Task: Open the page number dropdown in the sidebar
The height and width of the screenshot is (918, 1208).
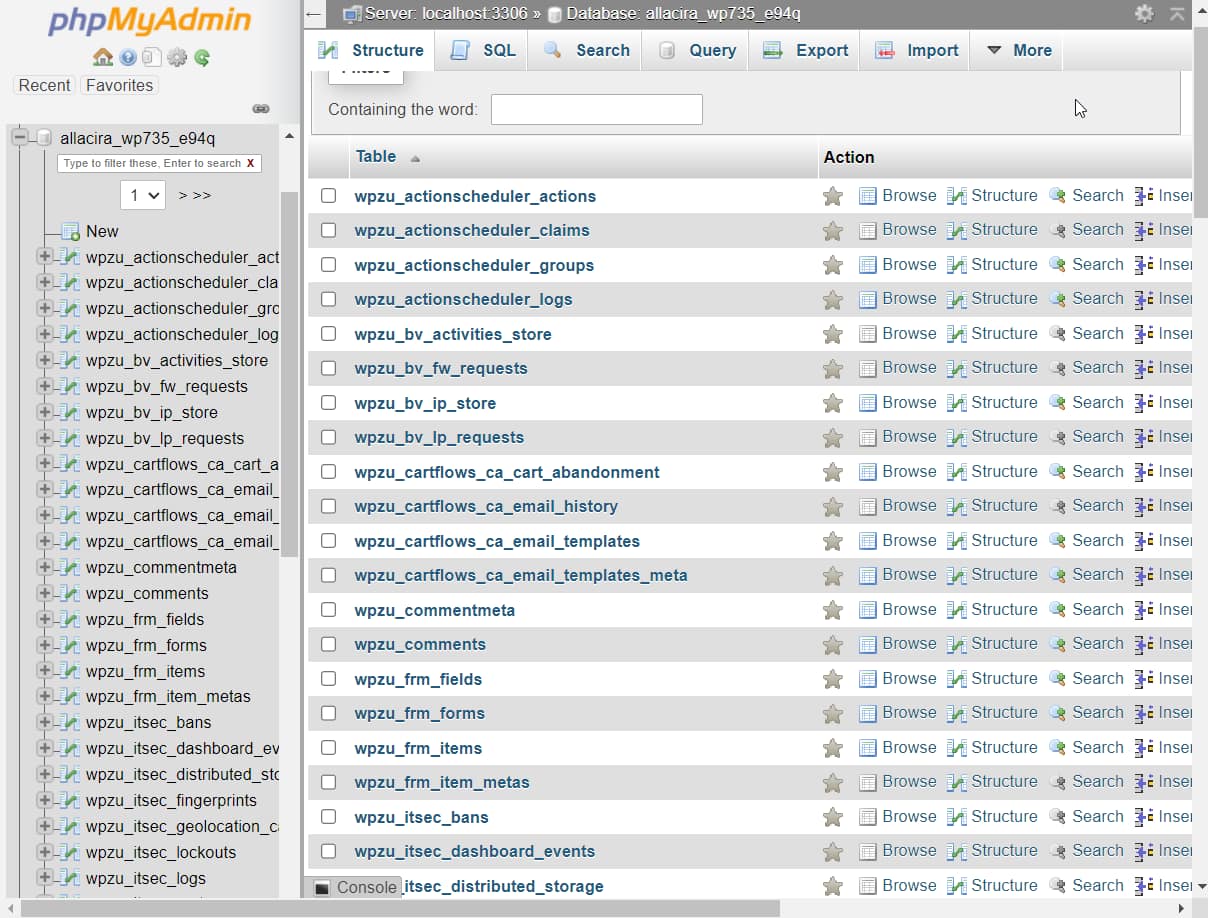Action: coord(142,195)
